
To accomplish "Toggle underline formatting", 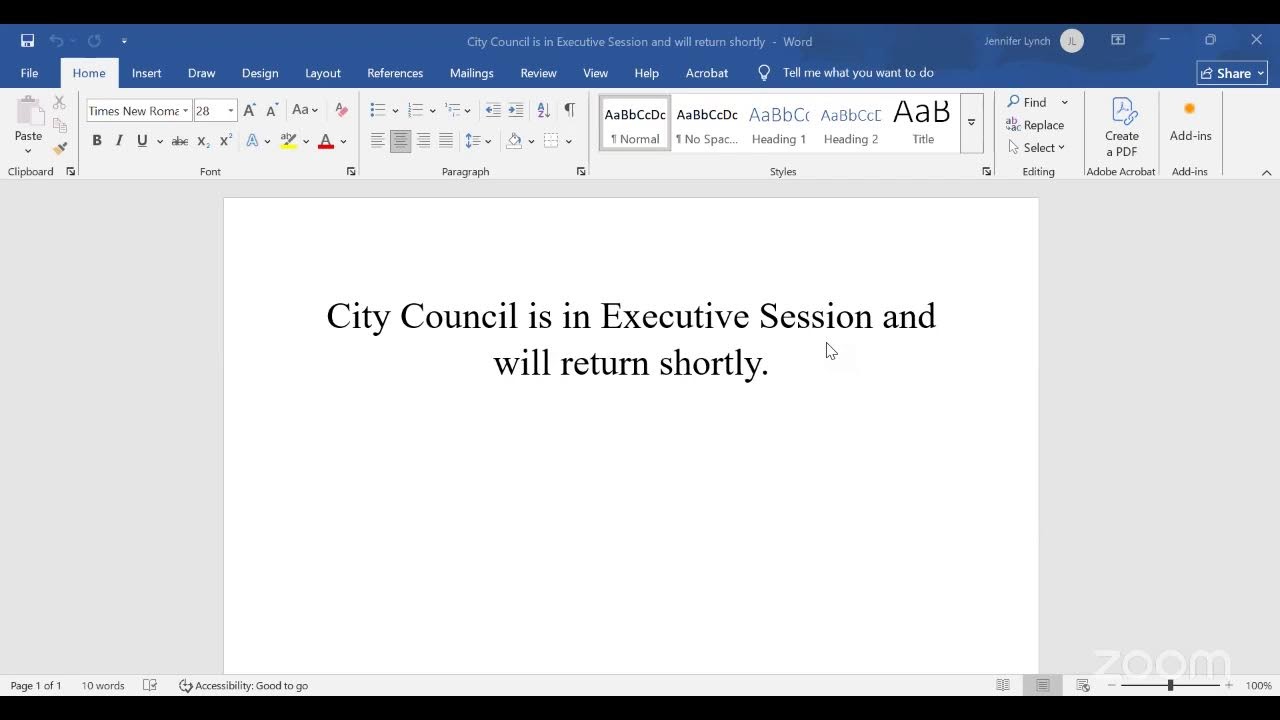I will (142, 141).
